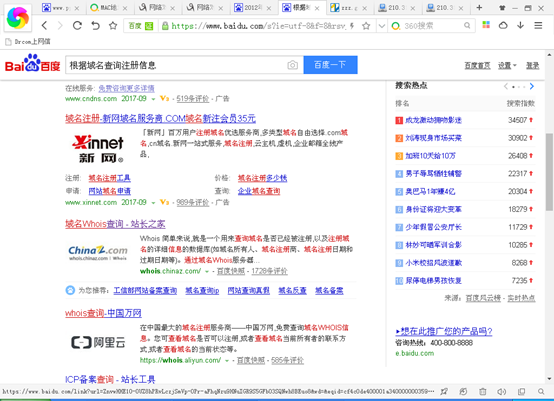Expand dropdown arrow after www.xinnet.com
Viewport: 554px width, 401px height.
[153, 203]
